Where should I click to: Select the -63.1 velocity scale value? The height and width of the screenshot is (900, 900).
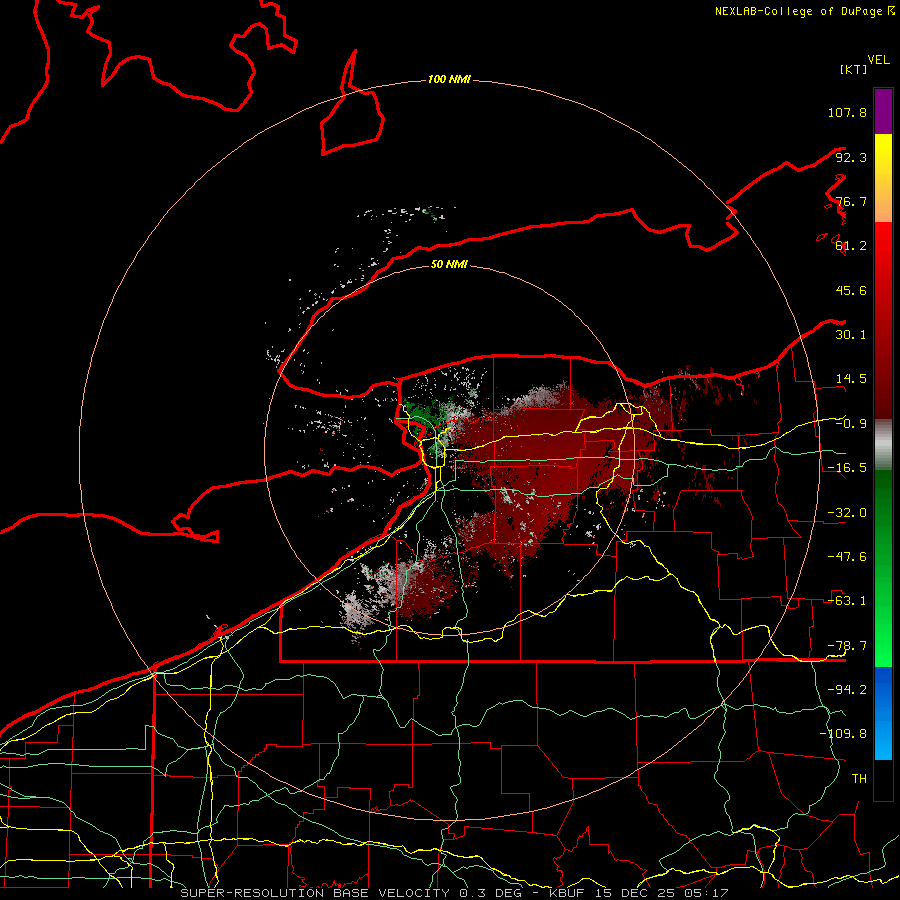pos(847,601)
